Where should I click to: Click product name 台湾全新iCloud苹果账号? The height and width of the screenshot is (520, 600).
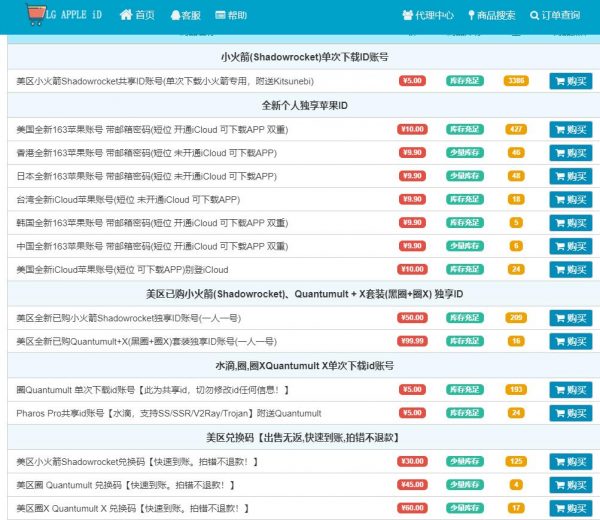[128, 200]
